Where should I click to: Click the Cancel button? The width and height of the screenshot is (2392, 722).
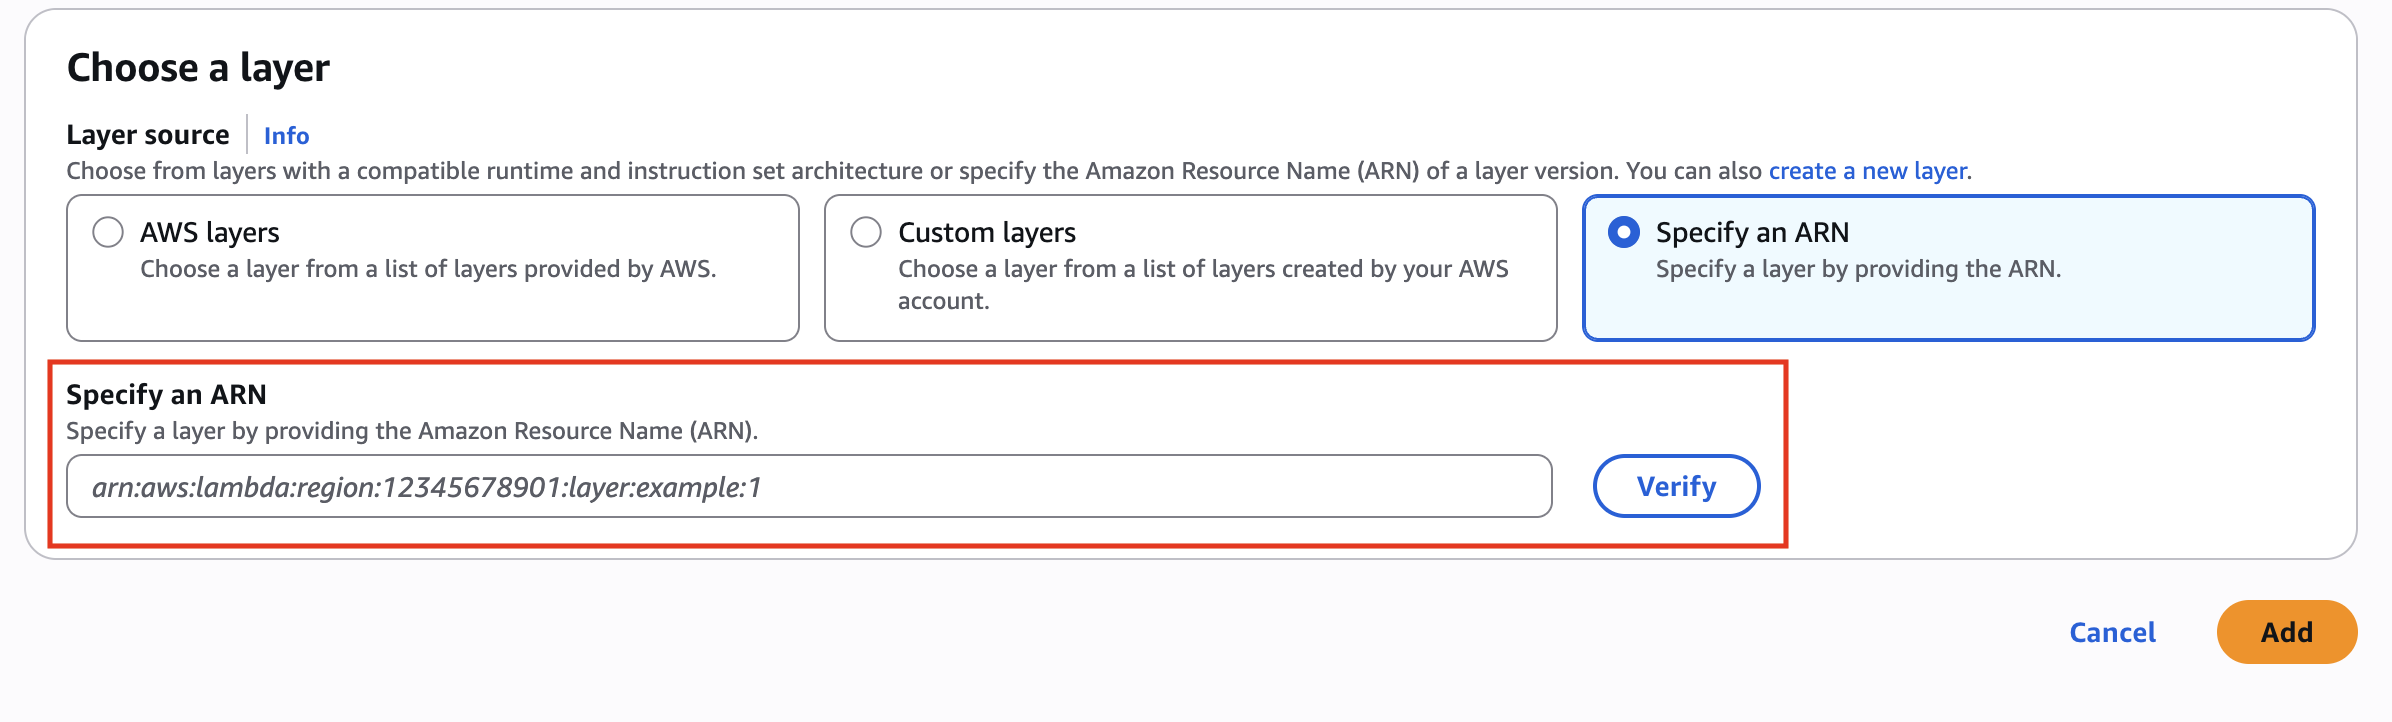2112,632
